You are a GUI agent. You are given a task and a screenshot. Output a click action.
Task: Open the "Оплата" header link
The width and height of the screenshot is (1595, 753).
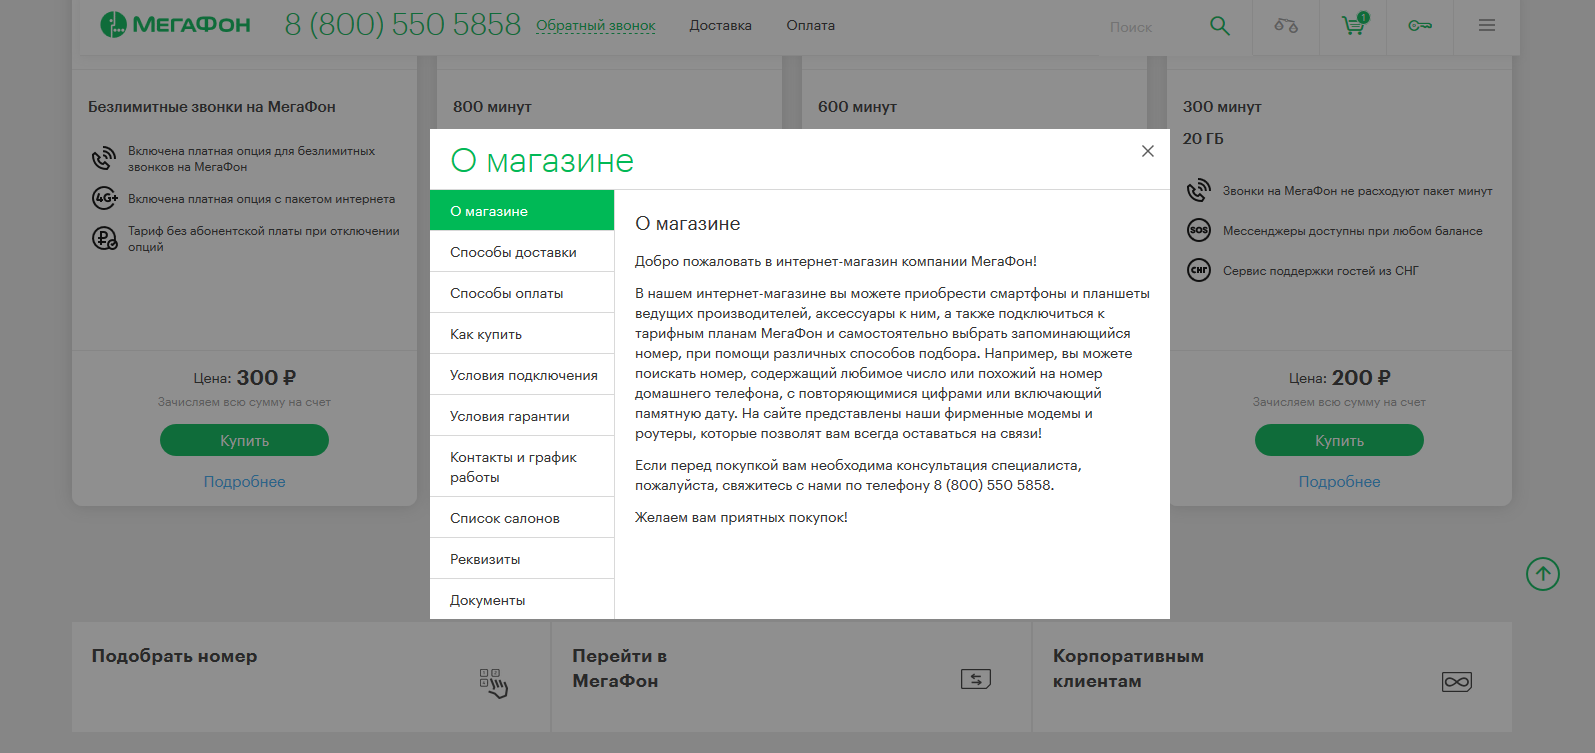[x=810, y=26]
